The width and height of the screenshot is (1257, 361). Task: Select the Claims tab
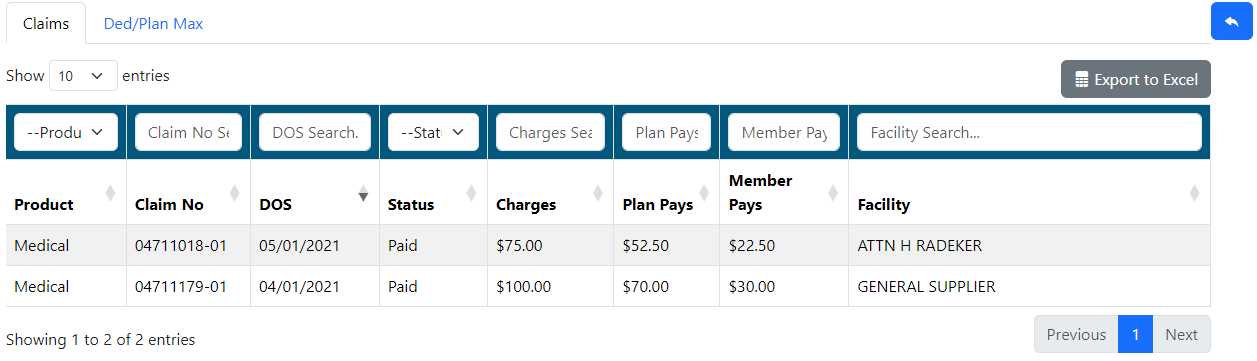[46, 23]
